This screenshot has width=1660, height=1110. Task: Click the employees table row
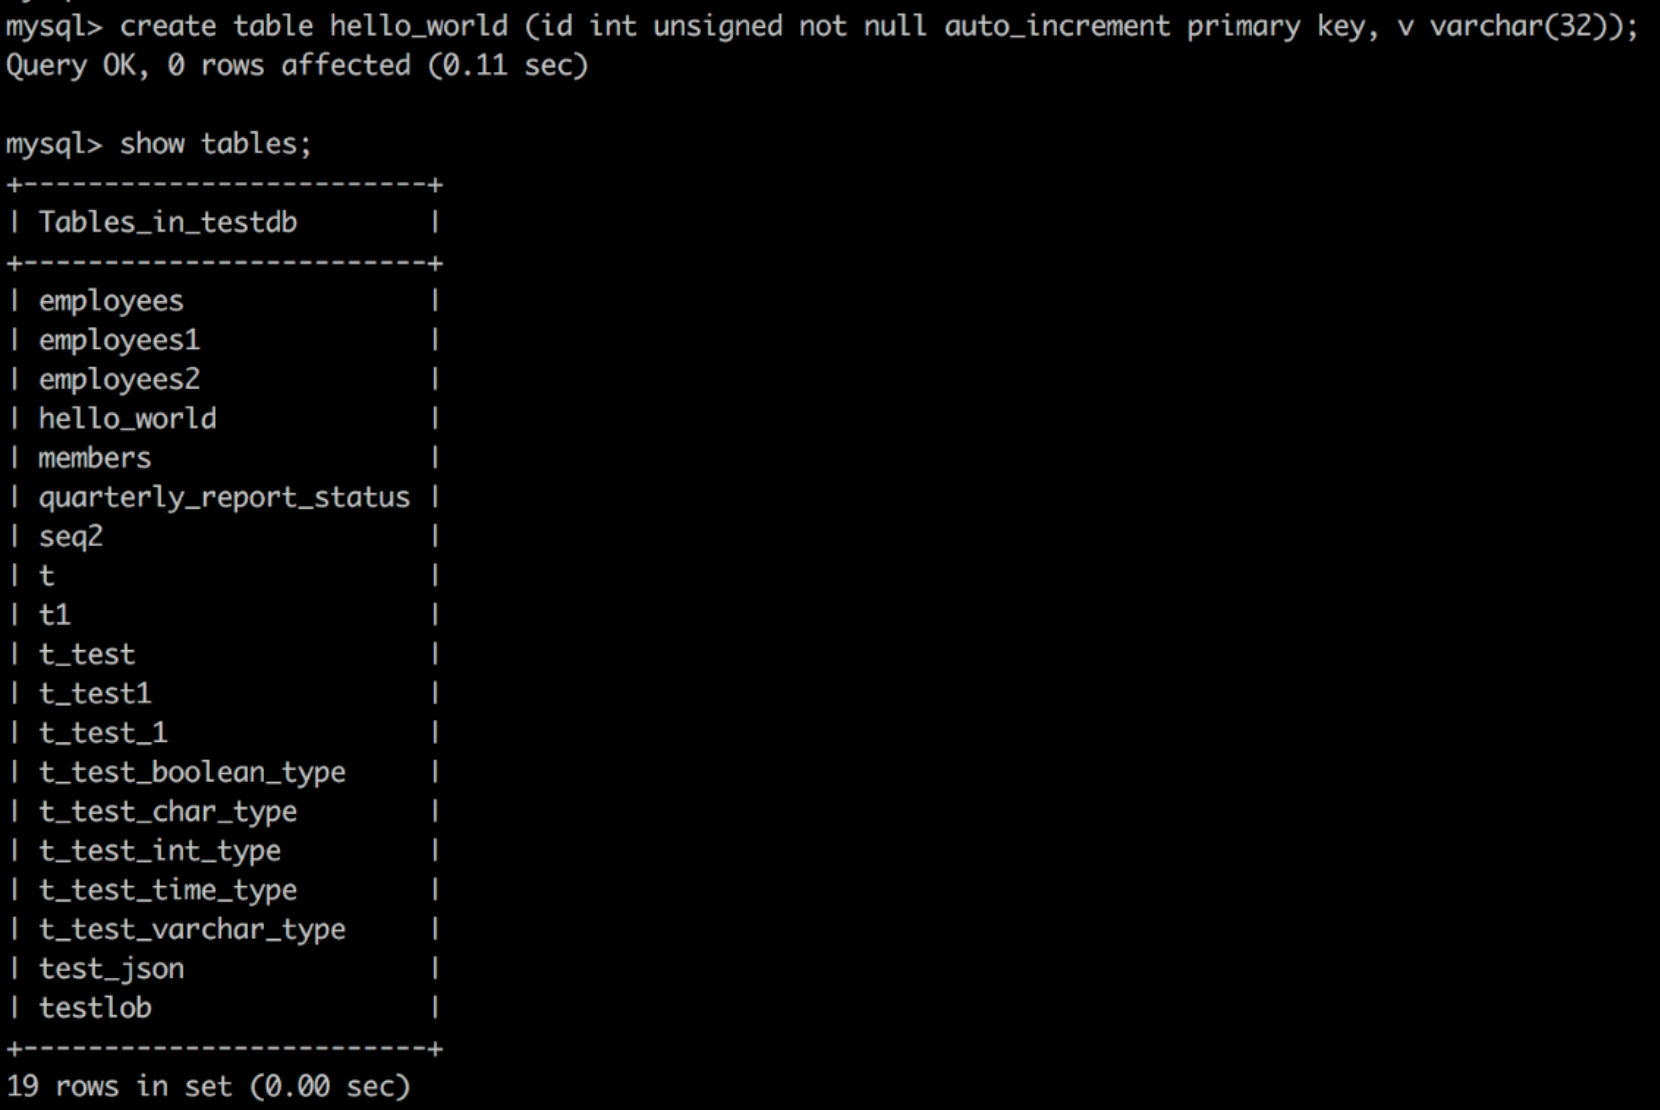click(111, 300)
